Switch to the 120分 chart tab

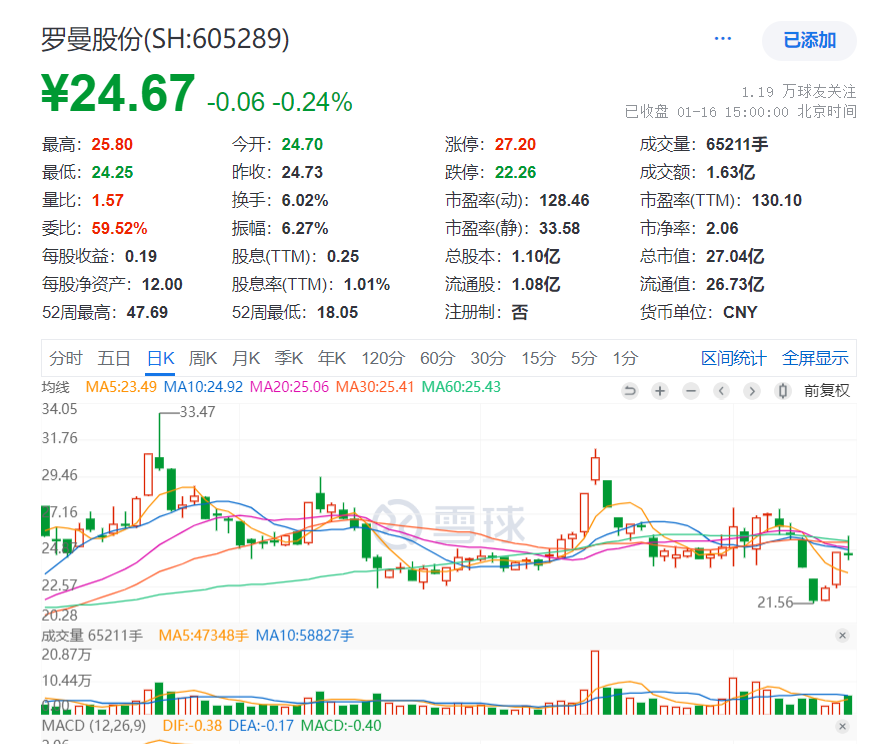tap(383, 358)
